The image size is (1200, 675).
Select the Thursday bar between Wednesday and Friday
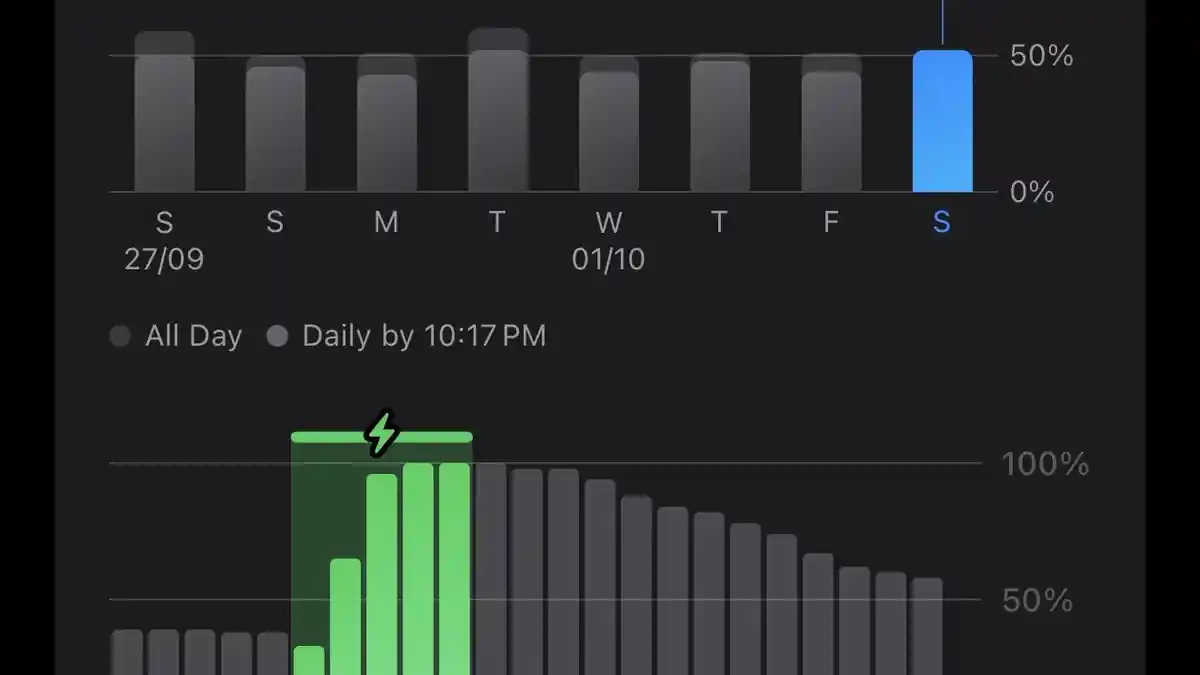click(x=720, y=125)
